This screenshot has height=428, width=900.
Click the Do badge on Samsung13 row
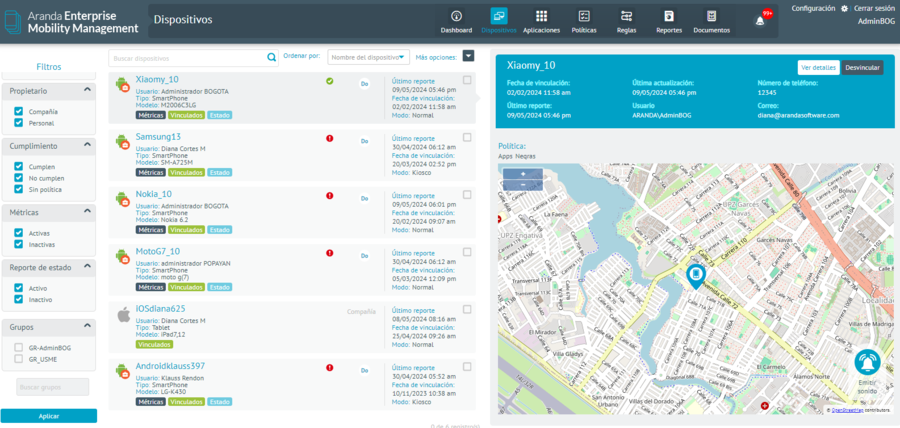(x=364, y=141)
